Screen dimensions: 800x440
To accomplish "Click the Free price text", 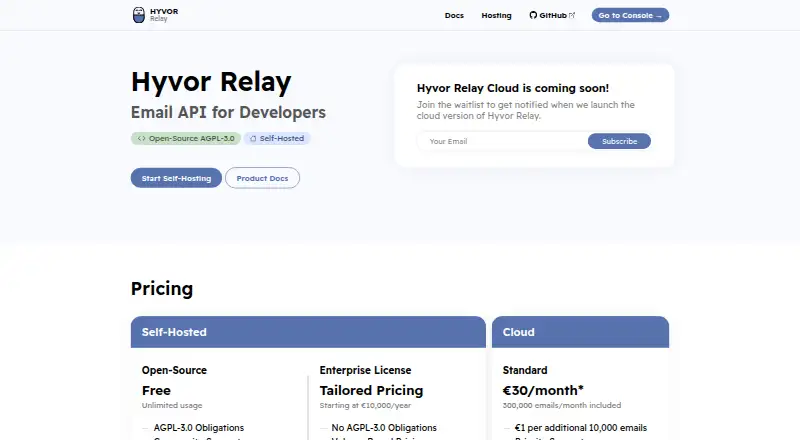I will tap(156, 390).
